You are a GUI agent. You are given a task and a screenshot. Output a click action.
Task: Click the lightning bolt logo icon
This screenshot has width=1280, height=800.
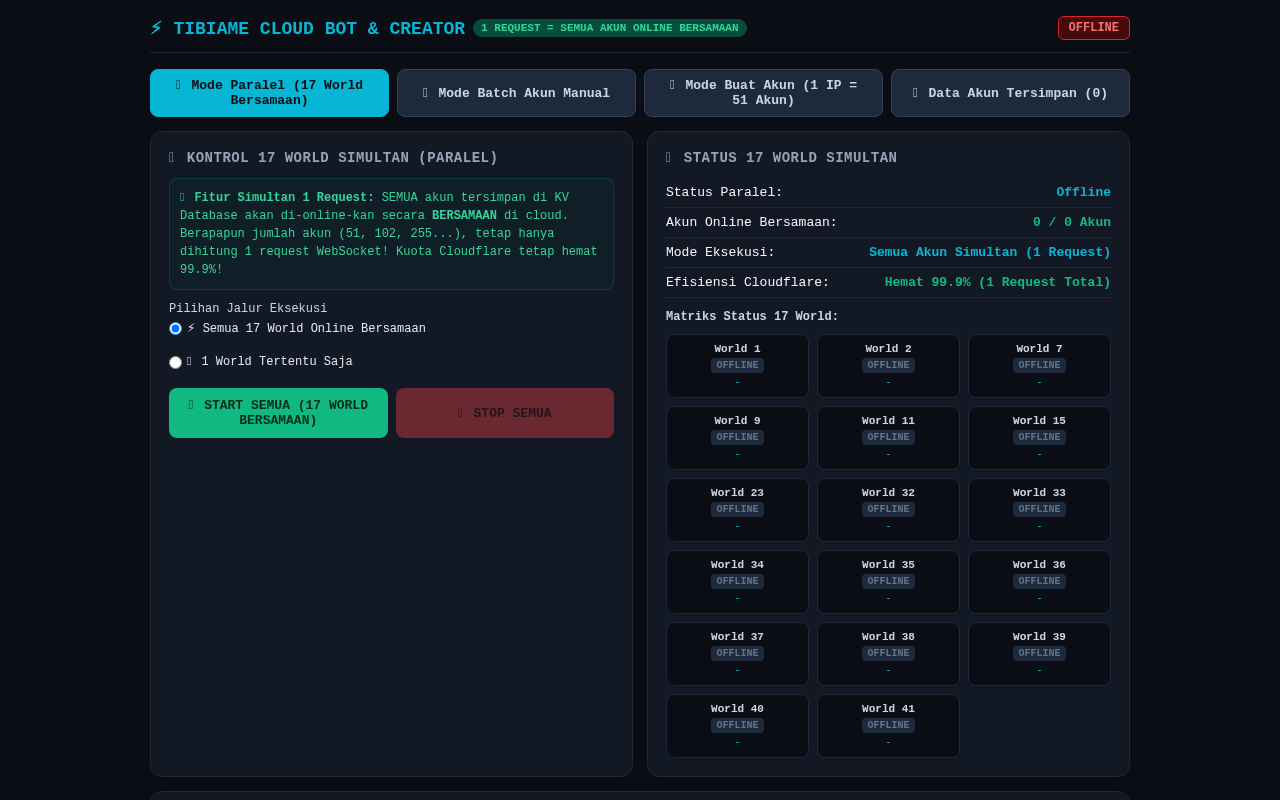tap(156, 28)
